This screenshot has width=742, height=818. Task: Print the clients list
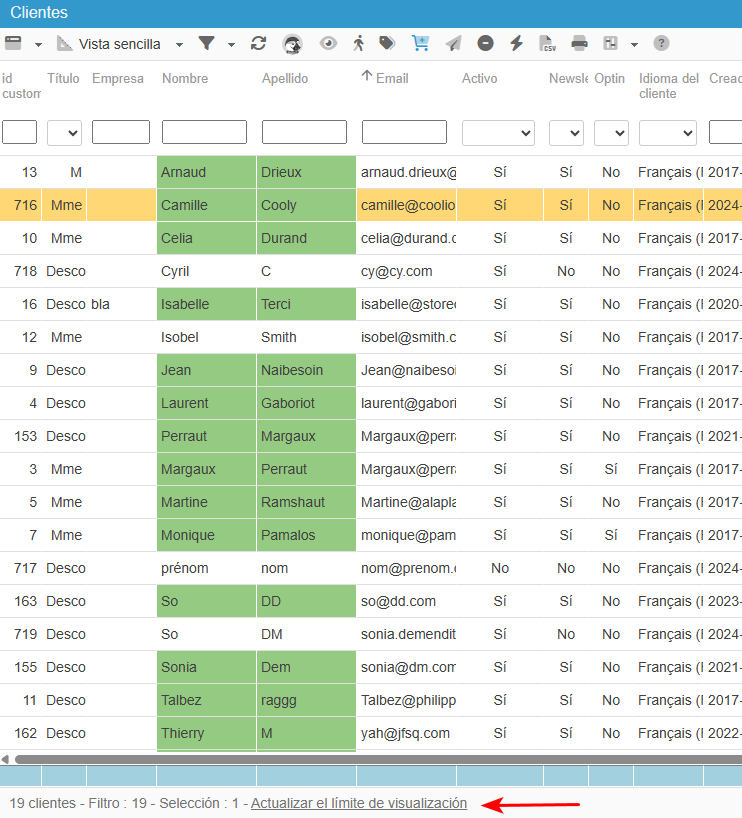[579, 43]
